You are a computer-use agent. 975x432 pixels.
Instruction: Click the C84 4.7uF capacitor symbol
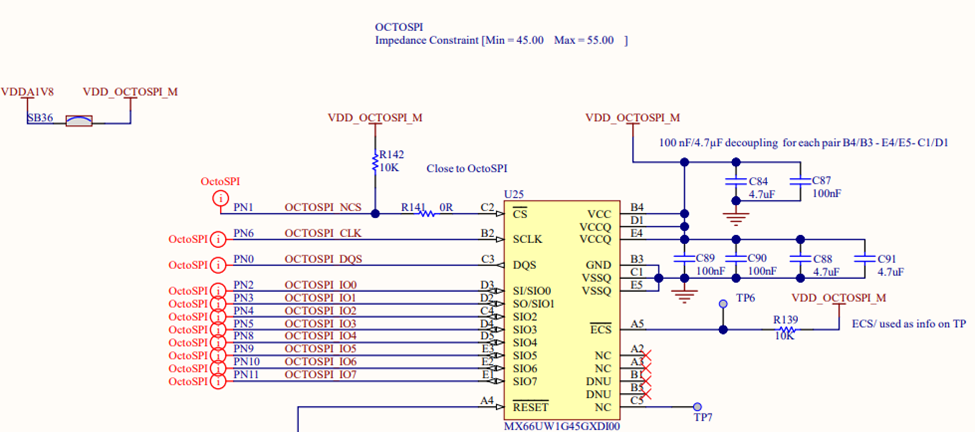point(736,182)
